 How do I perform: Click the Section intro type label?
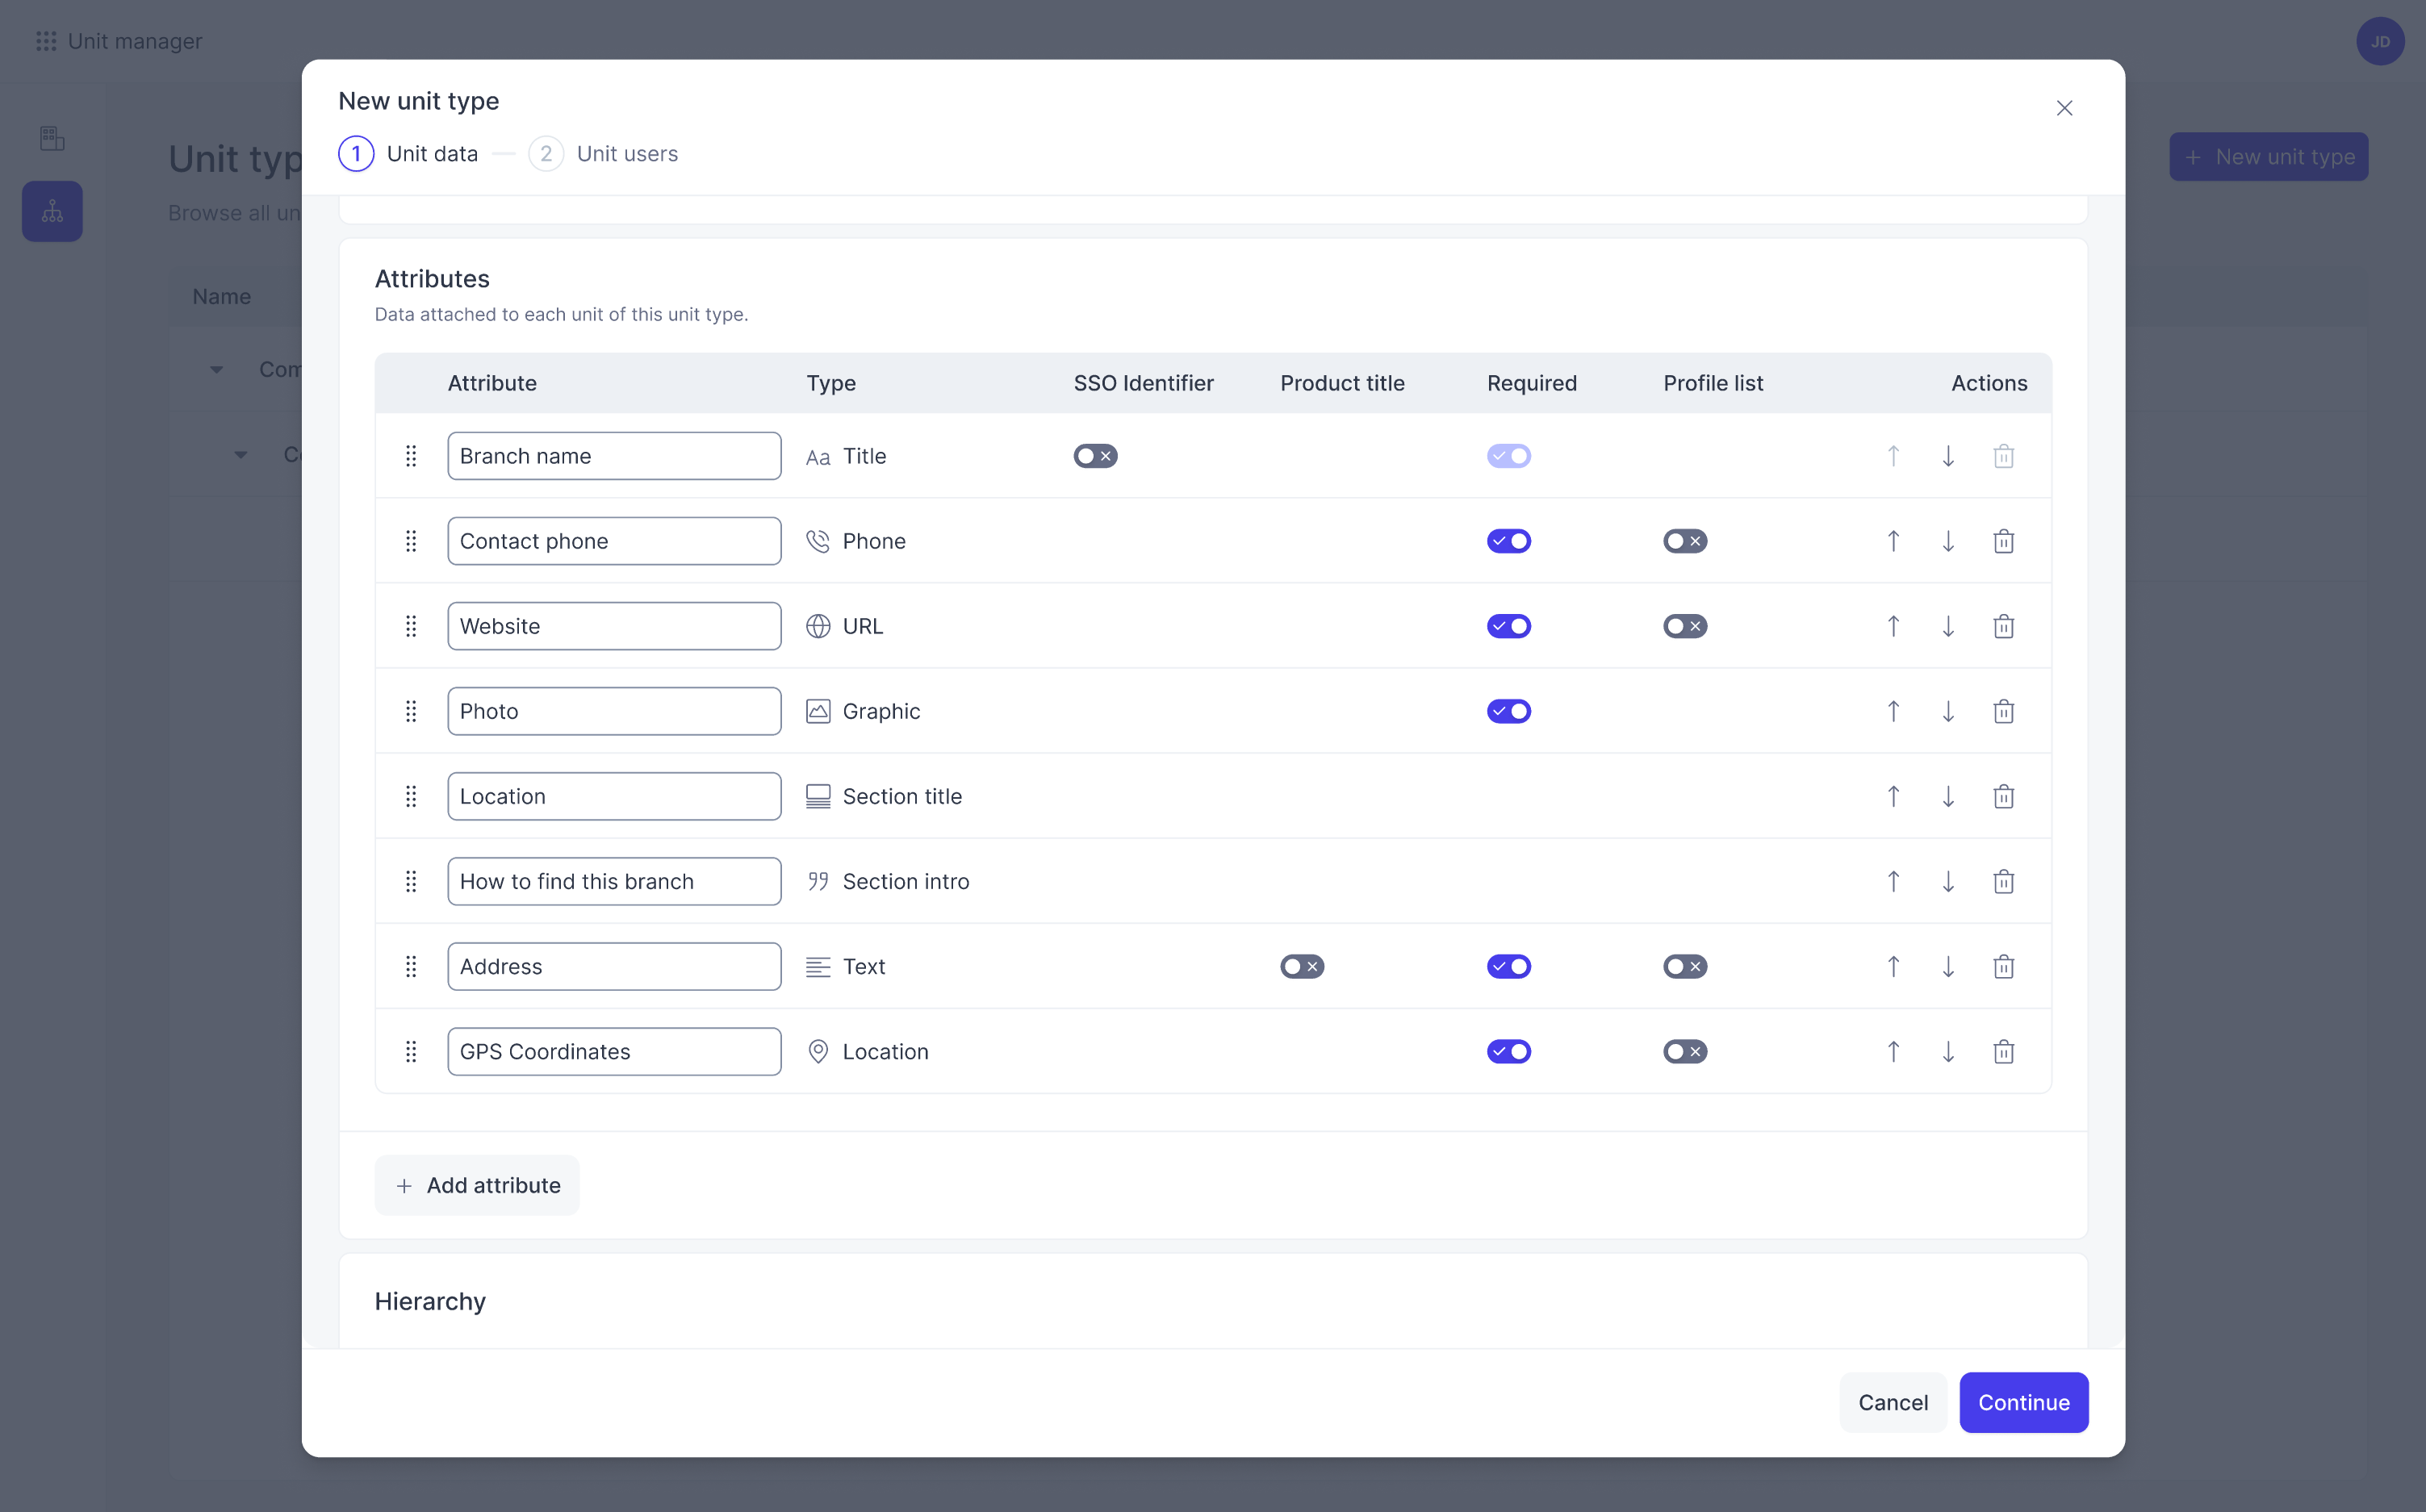(906, 881)
